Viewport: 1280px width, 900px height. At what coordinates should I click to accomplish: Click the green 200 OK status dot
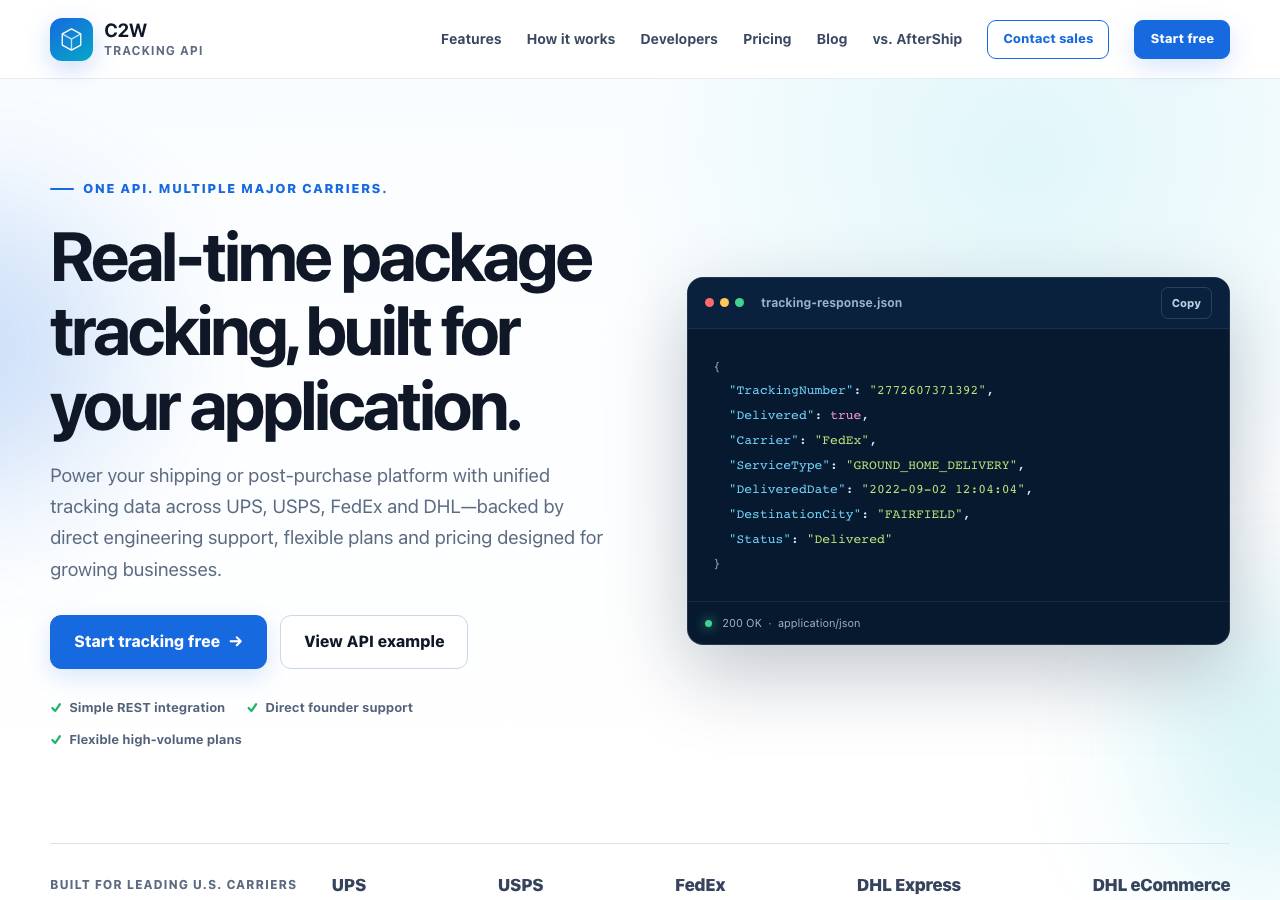point(708,623)
